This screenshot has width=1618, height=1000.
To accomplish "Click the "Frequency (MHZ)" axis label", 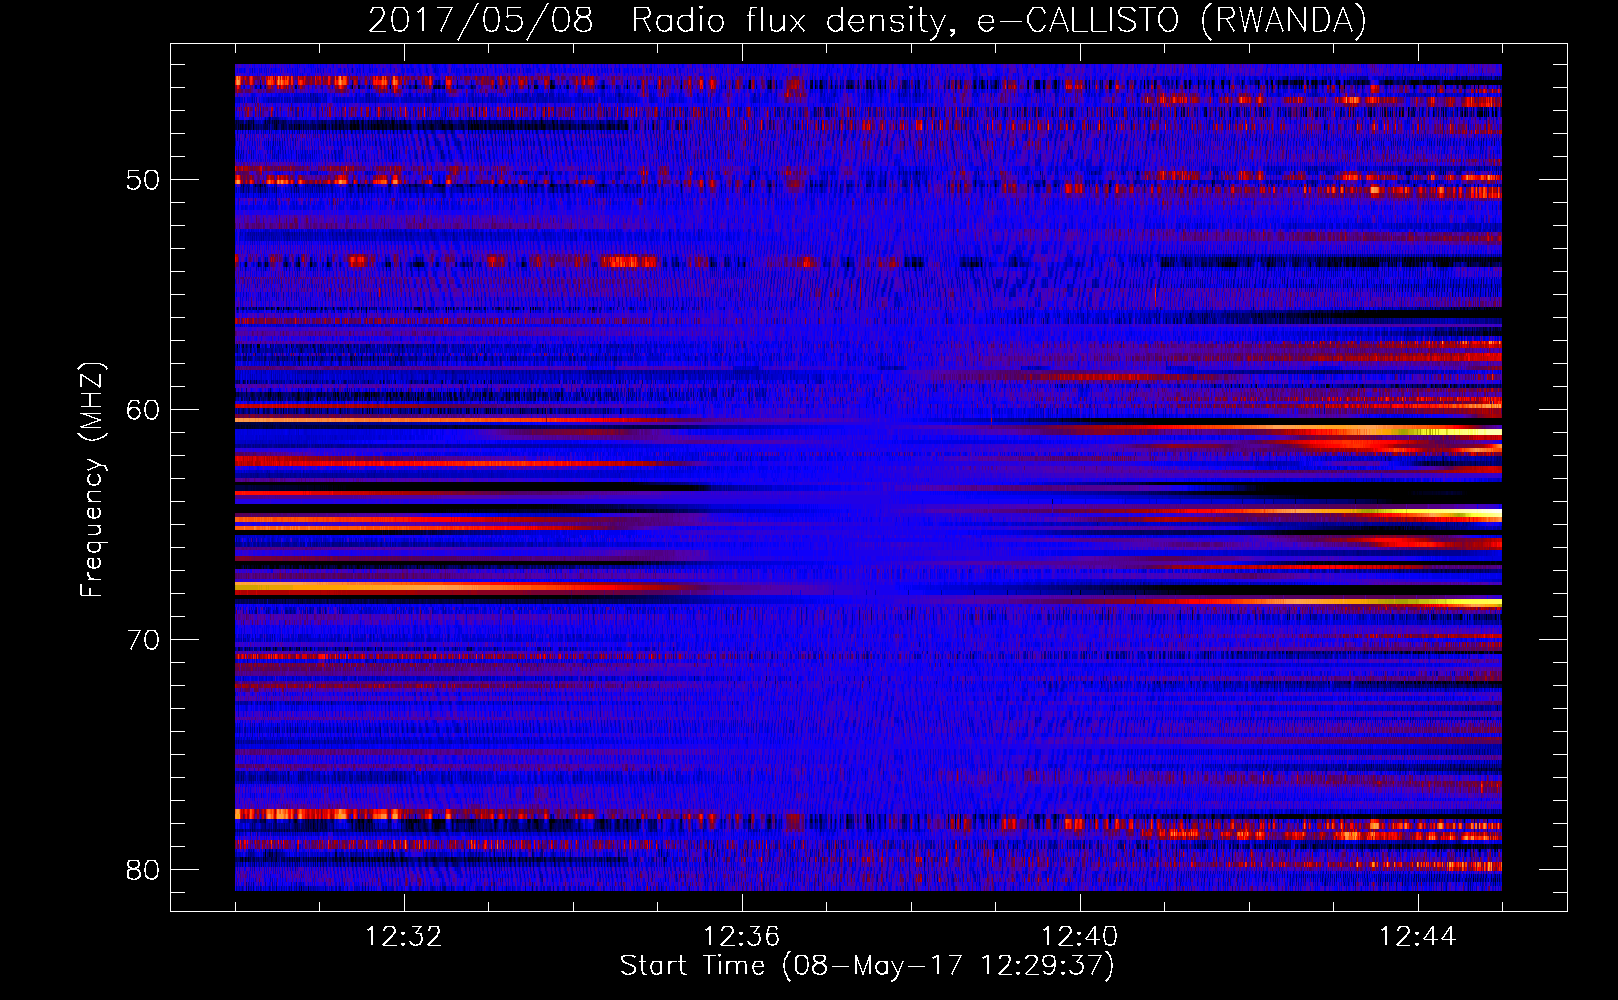I will pos(92,480).
